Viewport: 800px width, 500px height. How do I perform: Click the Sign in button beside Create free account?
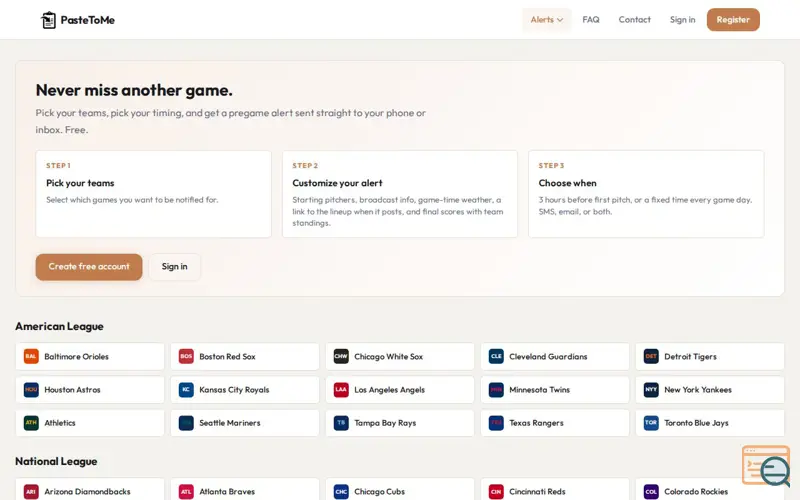(174, 267)
